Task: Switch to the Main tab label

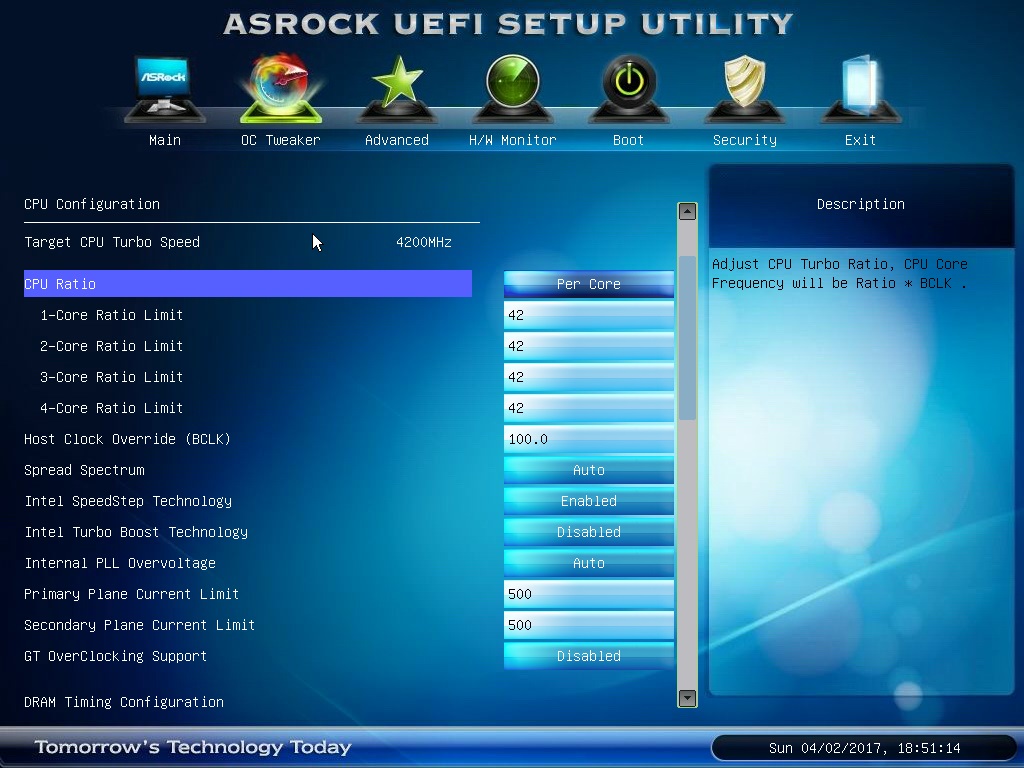Action: tap(165, 140)
